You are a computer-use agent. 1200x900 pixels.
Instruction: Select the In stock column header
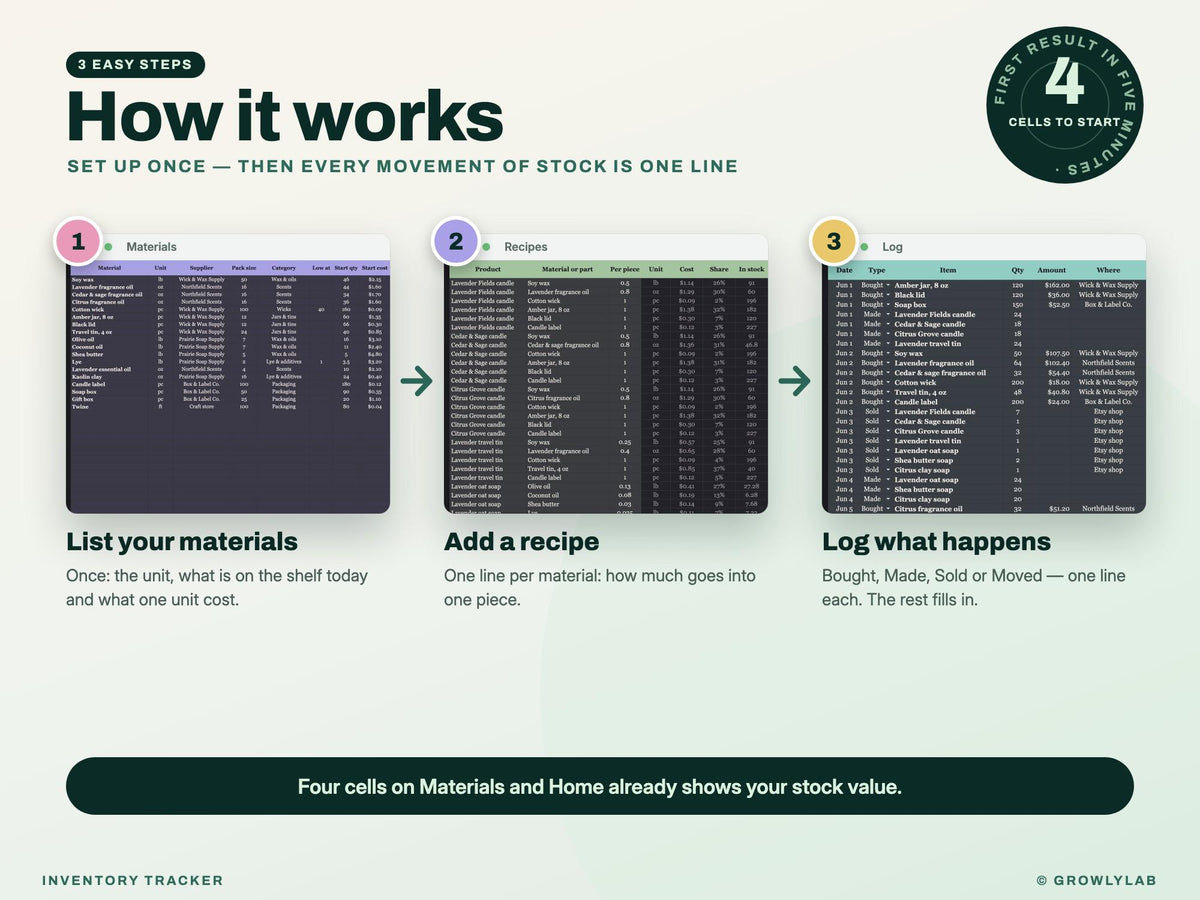click(751, 269)
